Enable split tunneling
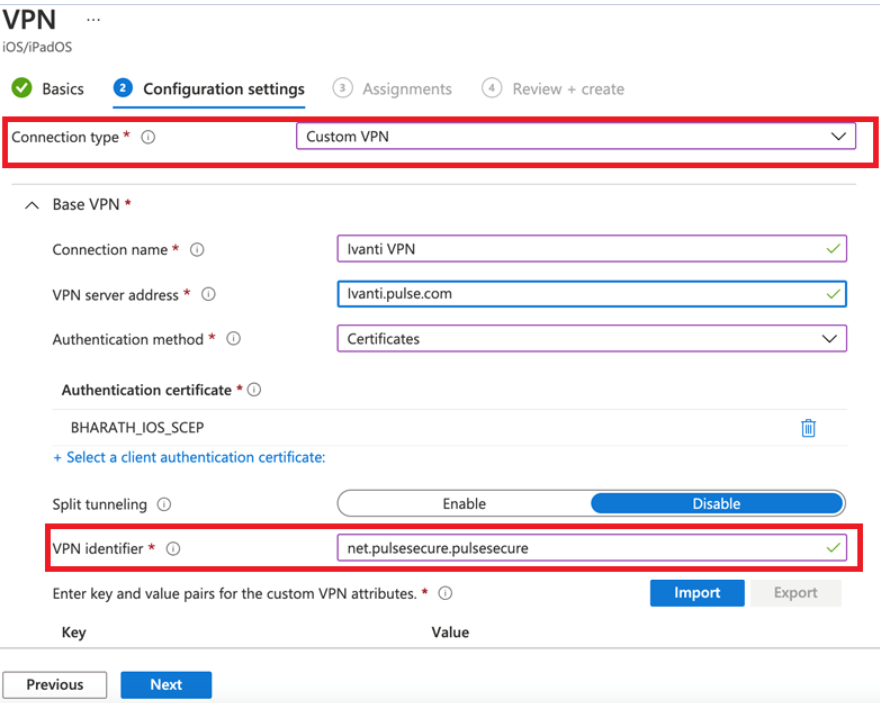The width and height of the screenshot is (880, 703). [464, 504]
